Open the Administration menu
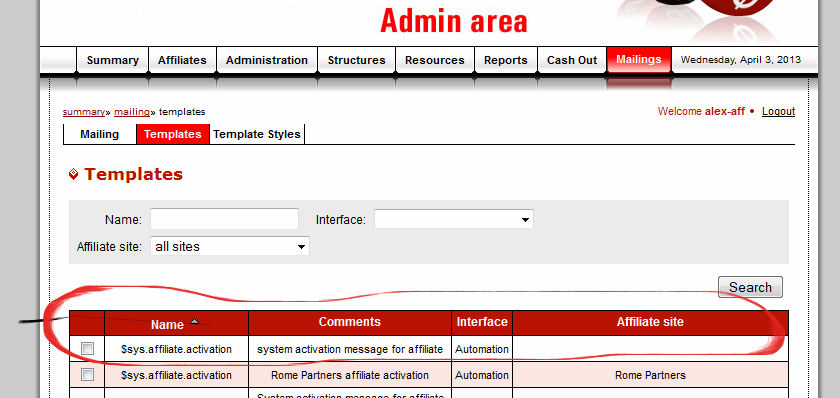Screen dimensions: 840x398 pyautogui.click(x=267, y=60)
